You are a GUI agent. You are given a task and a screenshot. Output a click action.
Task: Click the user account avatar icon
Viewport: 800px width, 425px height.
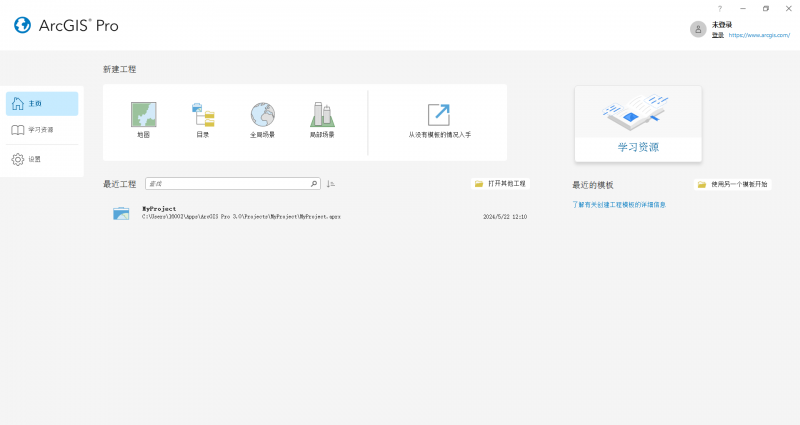[698, 29]
